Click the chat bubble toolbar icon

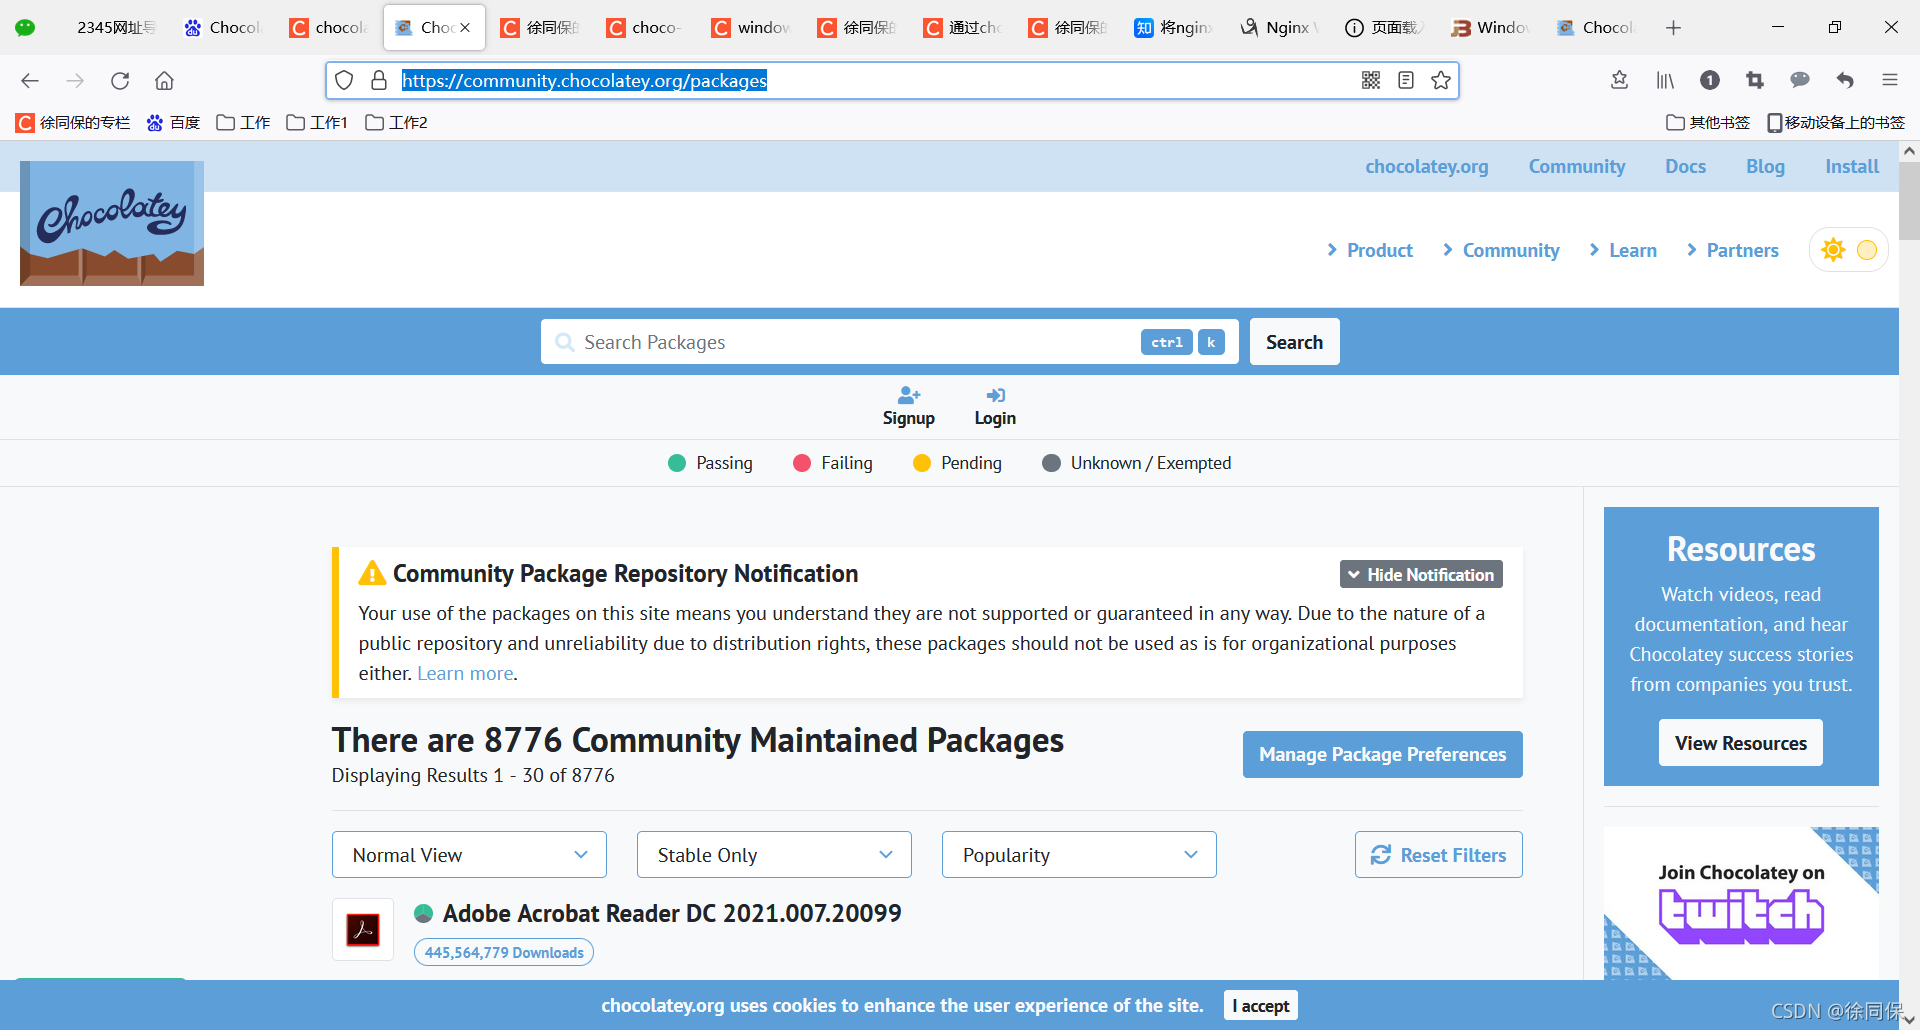1800,80
